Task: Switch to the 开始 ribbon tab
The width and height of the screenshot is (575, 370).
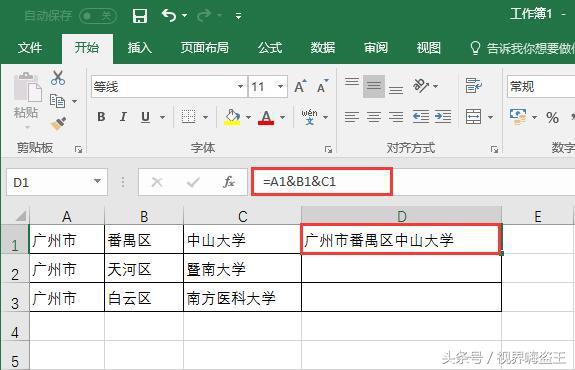Action: click(x=87, y=48)
